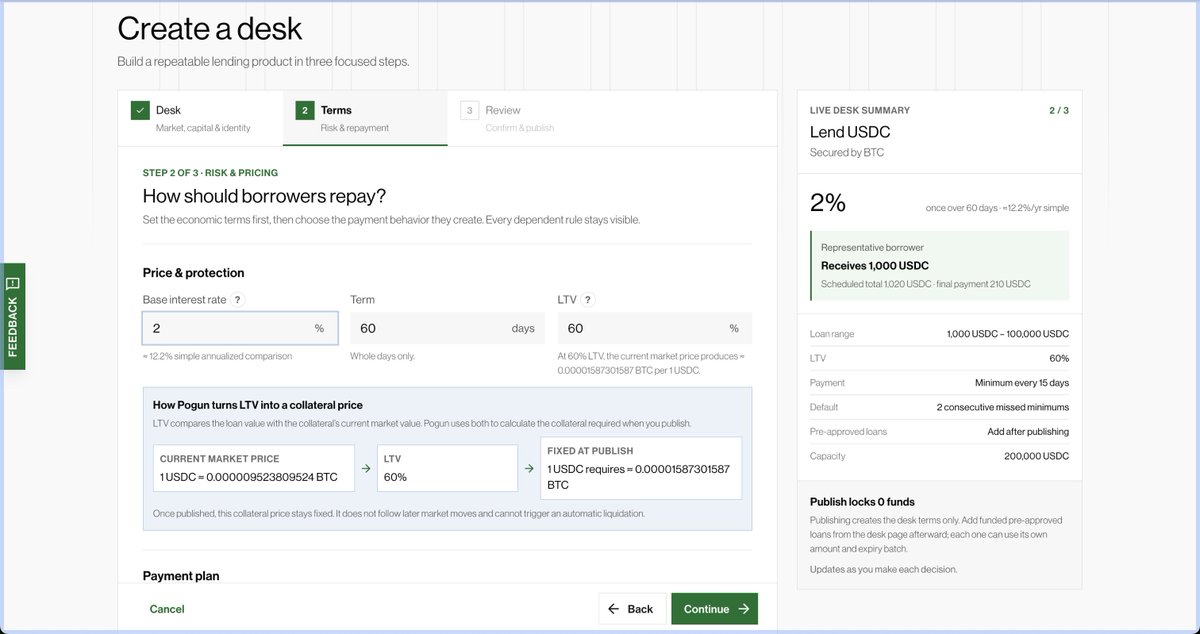Image resolution: width=1200 pixels, height=634 pixels.
Task: Click the 'Live Desk Summary' panel label
Action: 860,110
